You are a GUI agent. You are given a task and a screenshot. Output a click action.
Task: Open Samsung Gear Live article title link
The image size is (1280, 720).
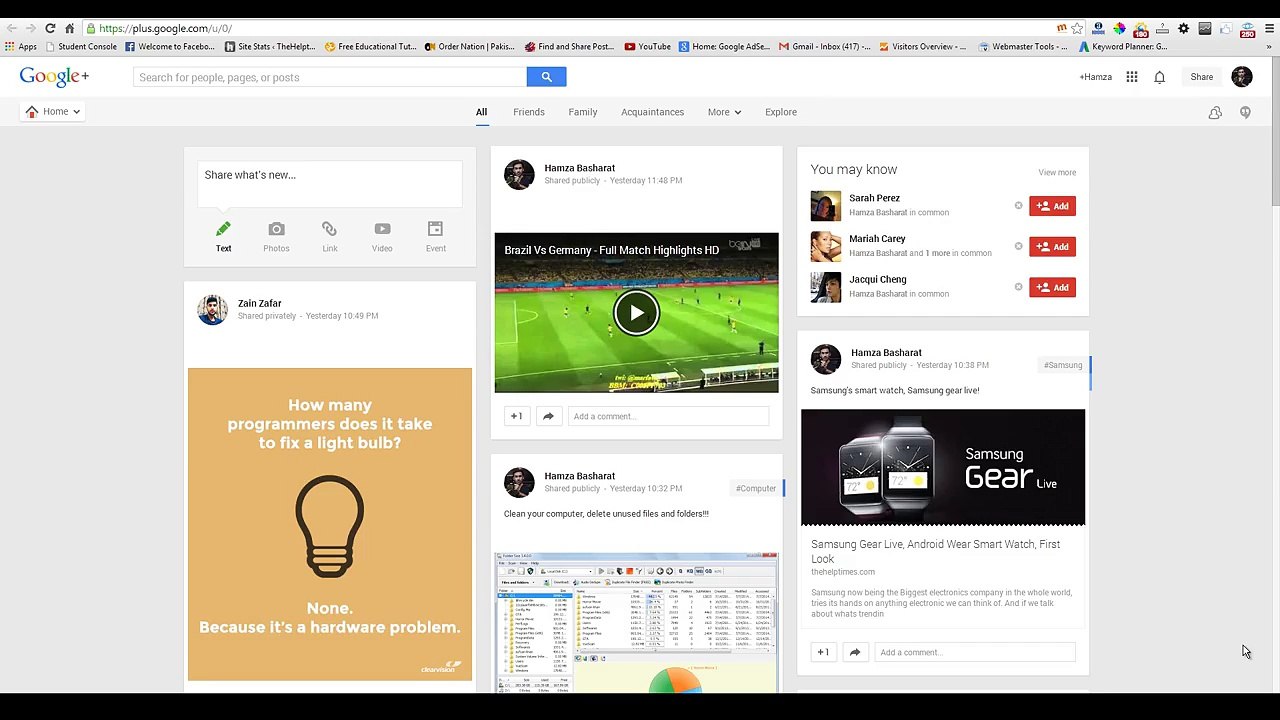coord(935,551)
